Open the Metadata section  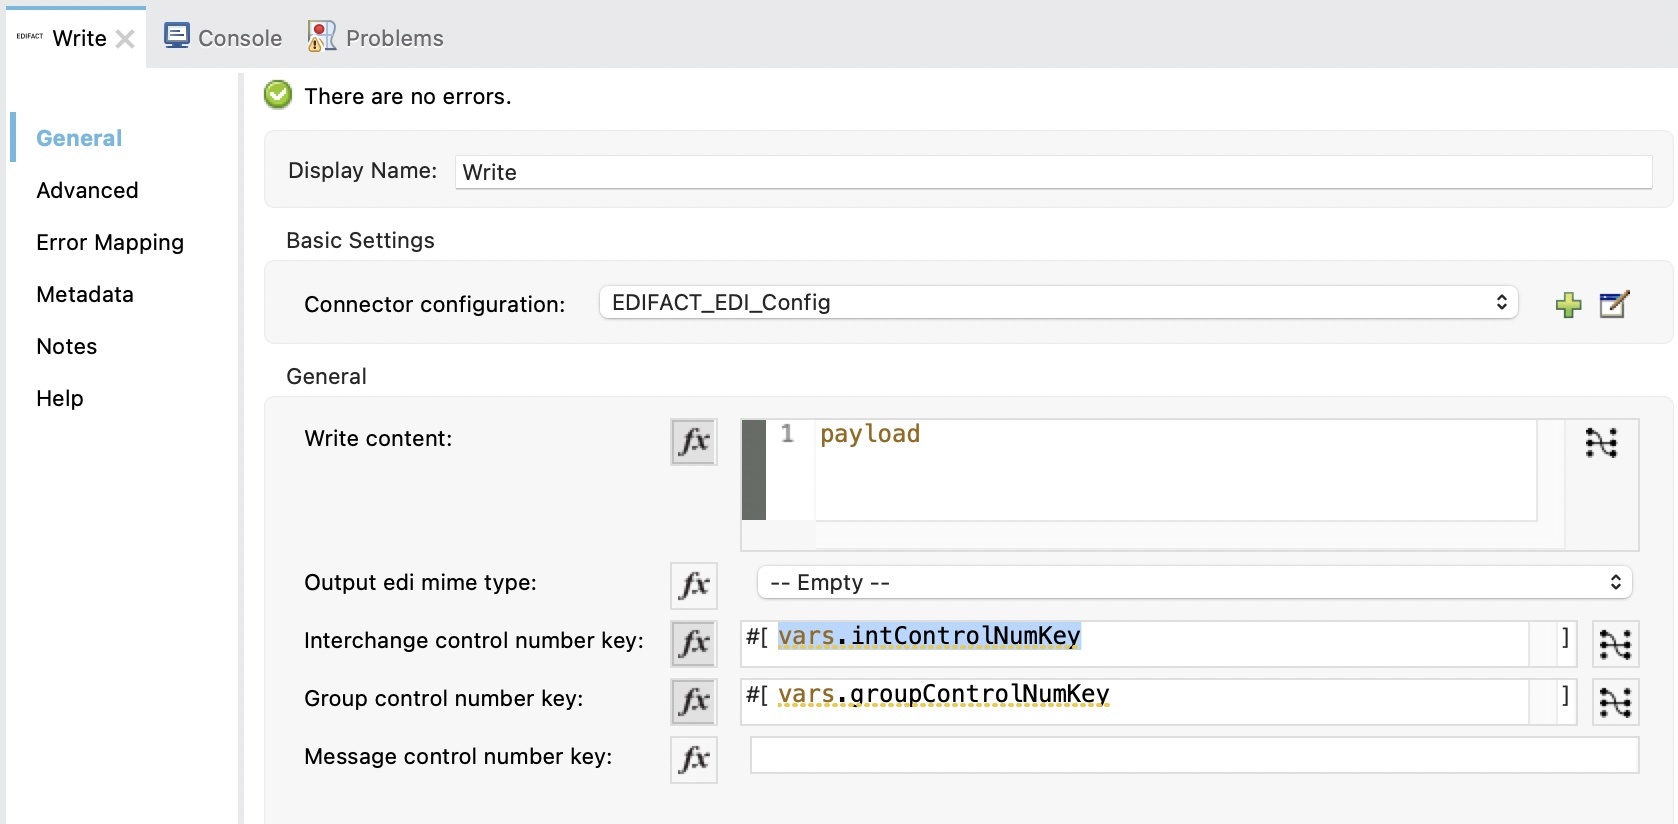tap(85, 294)
